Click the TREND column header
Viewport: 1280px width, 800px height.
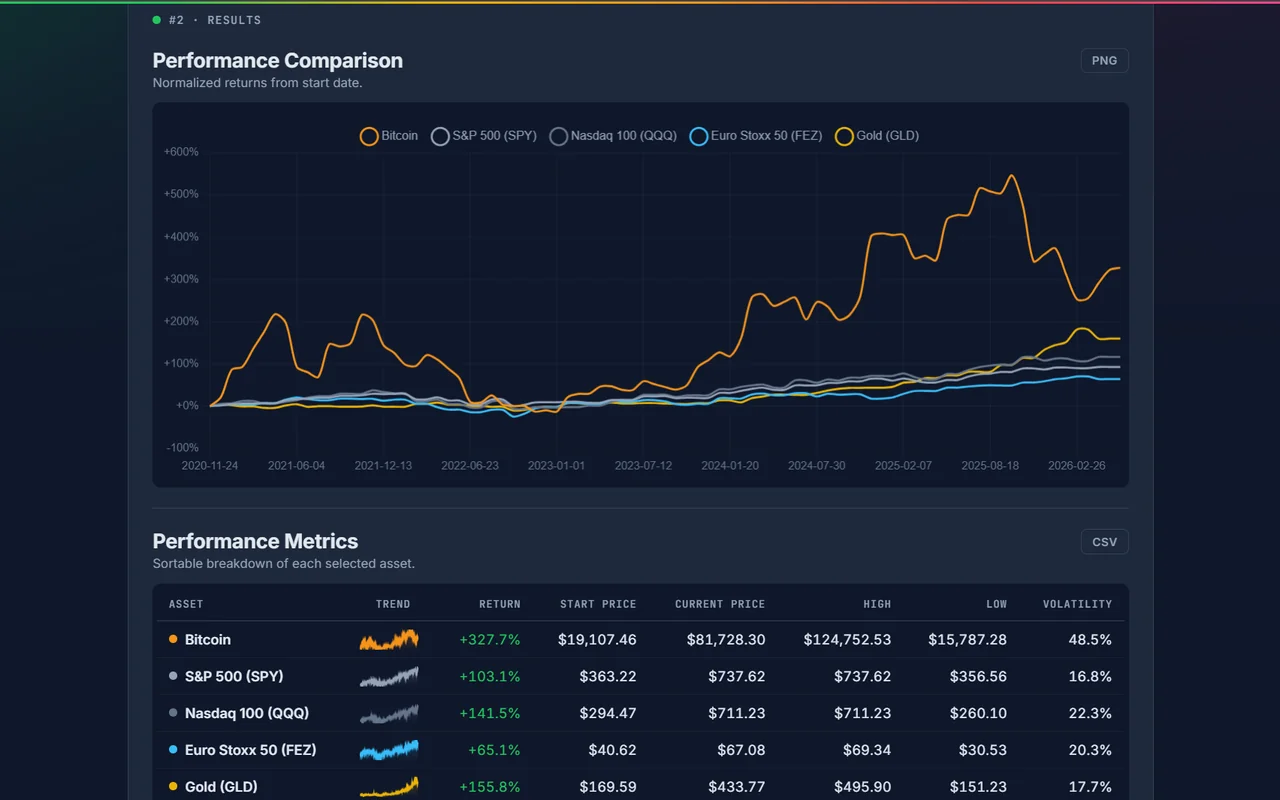click(393, 604)
